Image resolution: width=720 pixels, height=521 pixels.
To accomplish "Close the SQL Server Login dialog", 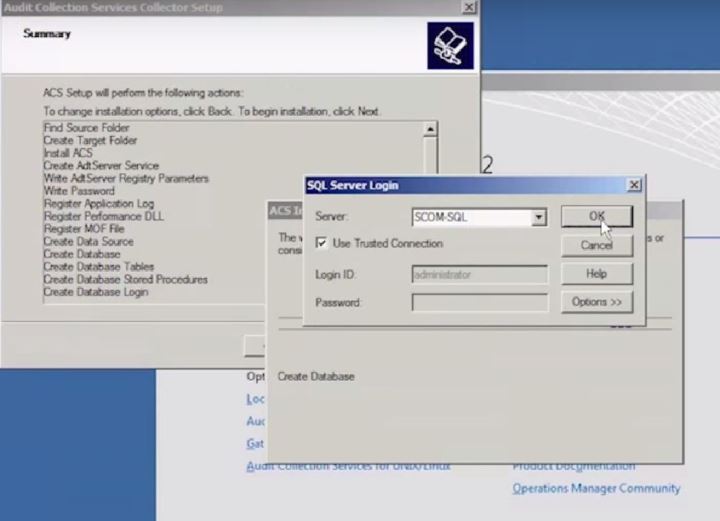I will (633, 185).
